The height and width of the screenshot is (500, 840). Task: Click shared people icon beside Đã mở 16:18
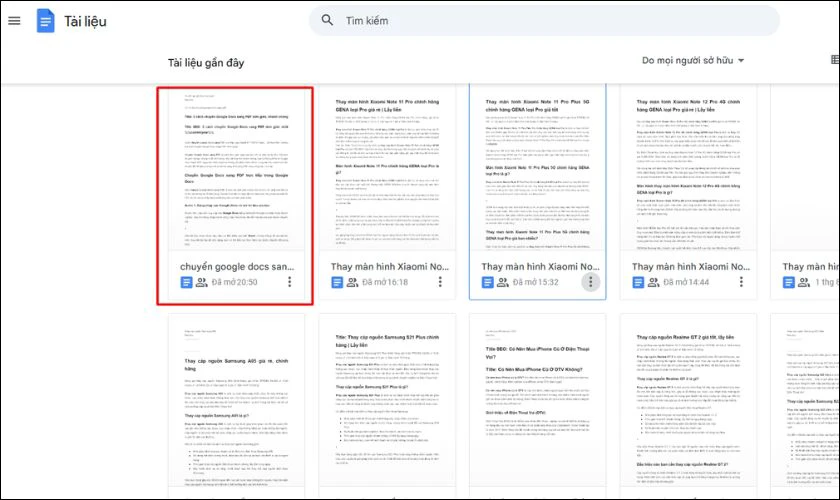[352, 282]
